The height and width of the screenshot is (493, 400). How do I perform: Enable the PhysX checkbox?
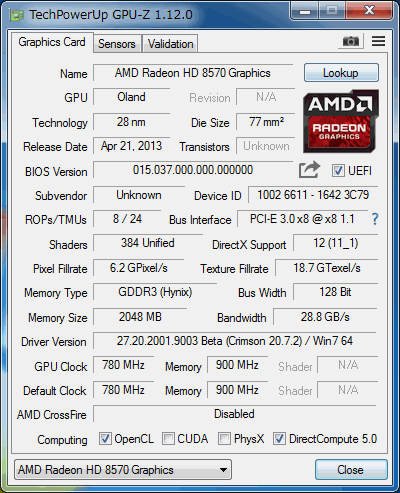click(224, 439)
